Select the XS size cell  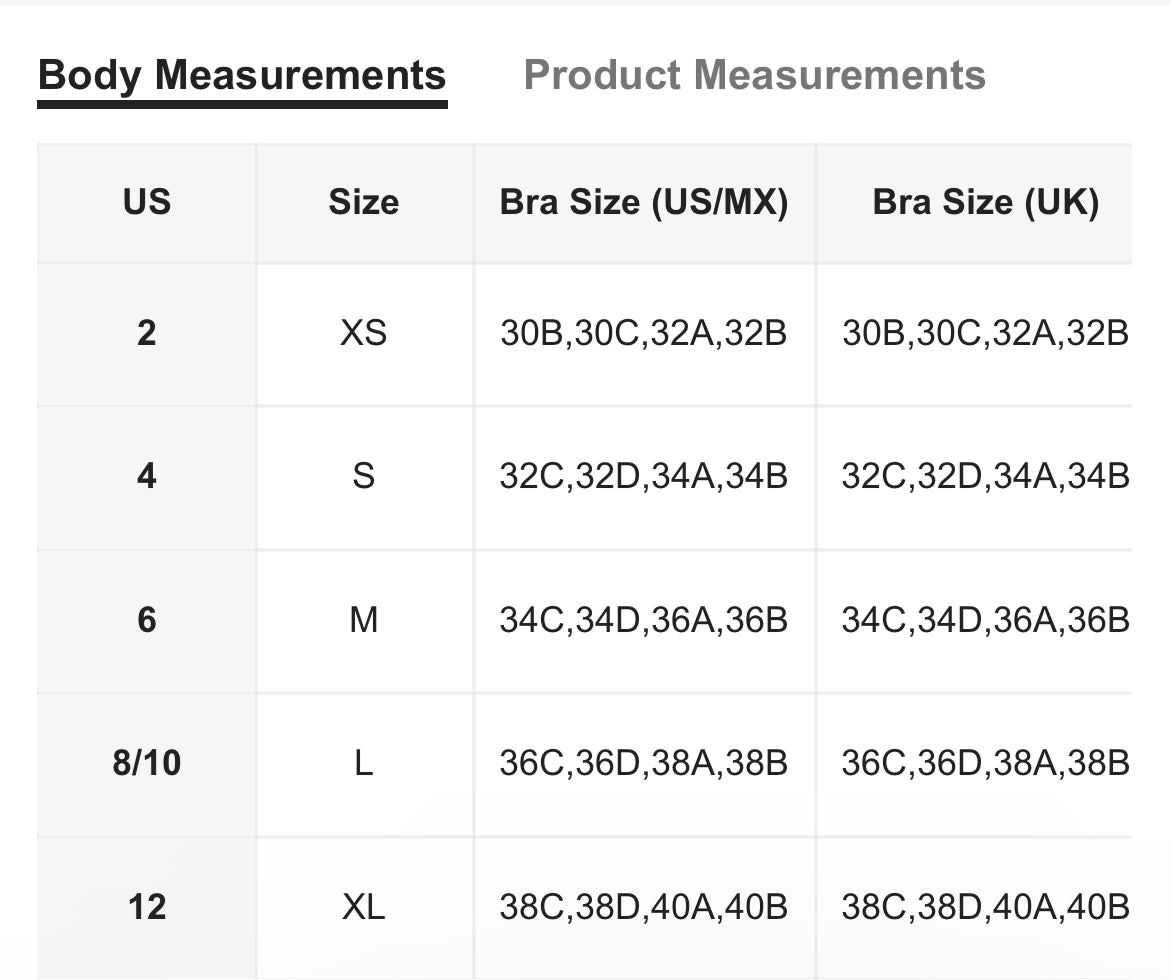pos(364,333)
